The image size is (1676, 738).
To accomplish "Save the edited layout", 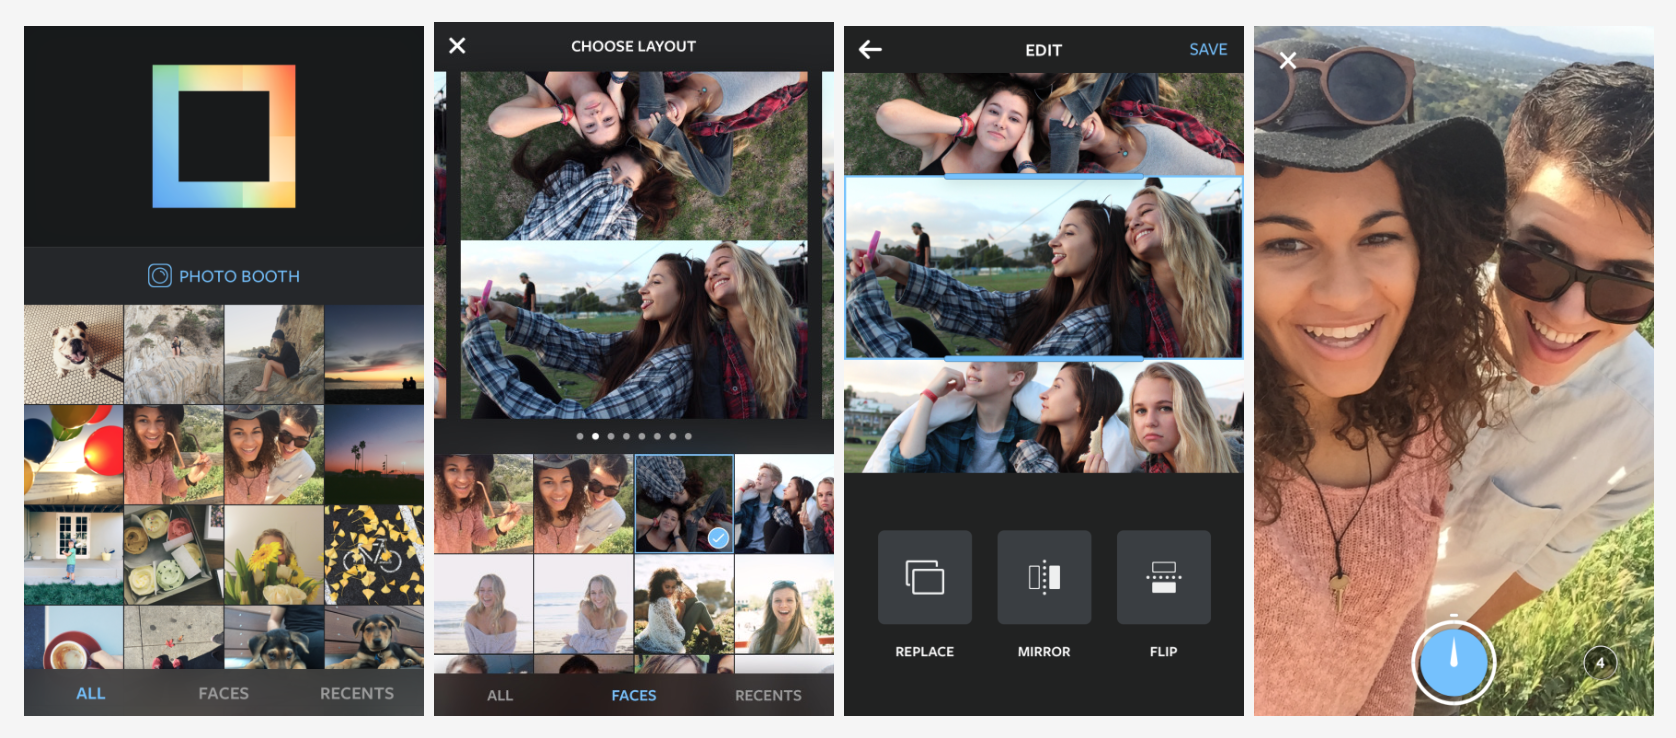I will point(1207,50).
